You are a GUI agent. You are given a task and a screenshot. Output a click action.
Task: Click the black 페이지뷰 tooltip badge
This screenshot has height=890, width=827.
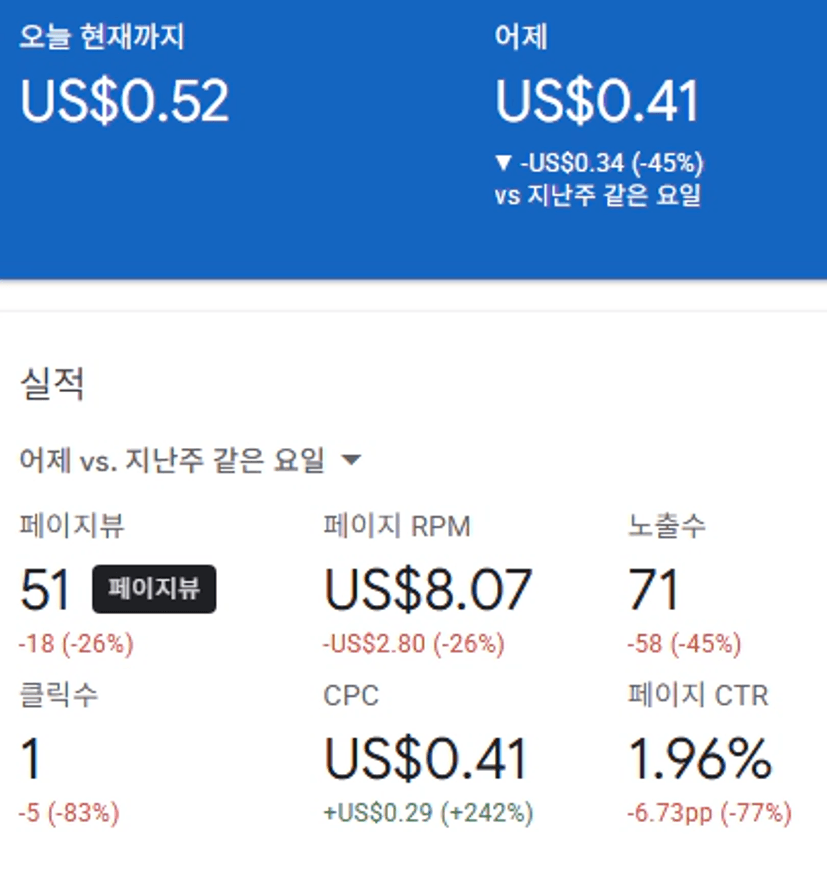[x=154, y=589]
